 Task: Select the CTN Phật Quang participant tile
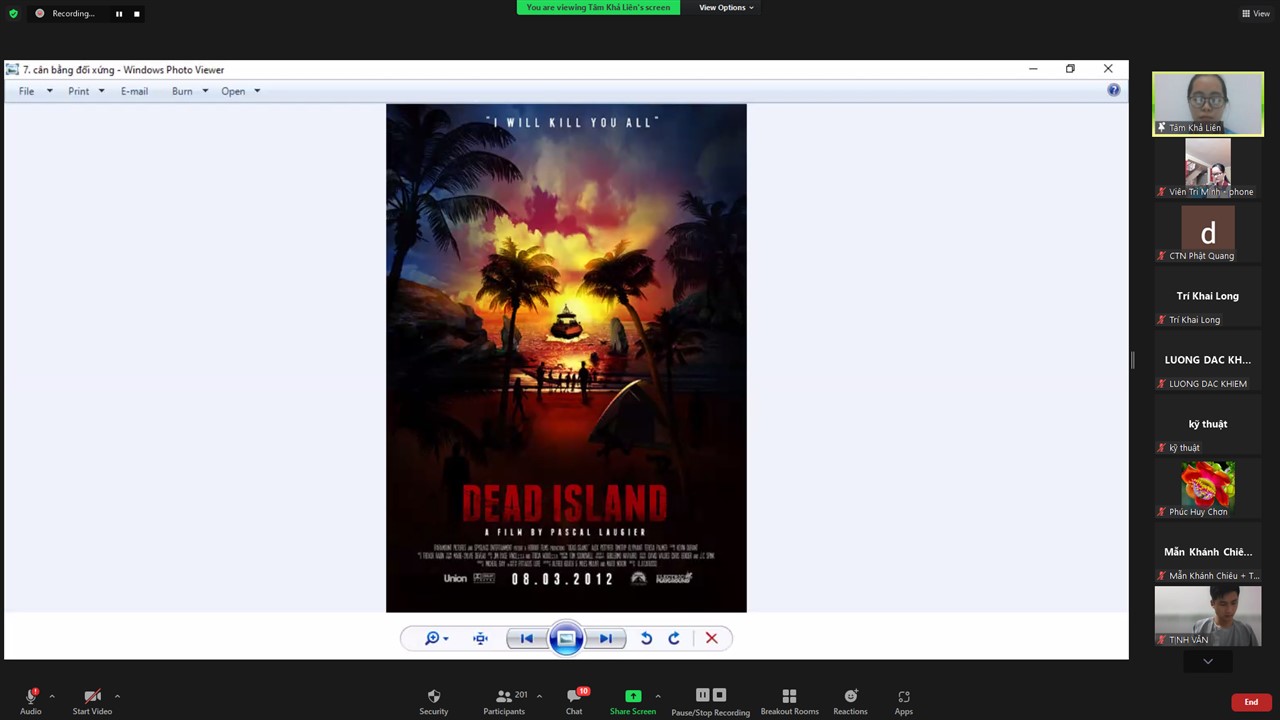click(1208, 232)
